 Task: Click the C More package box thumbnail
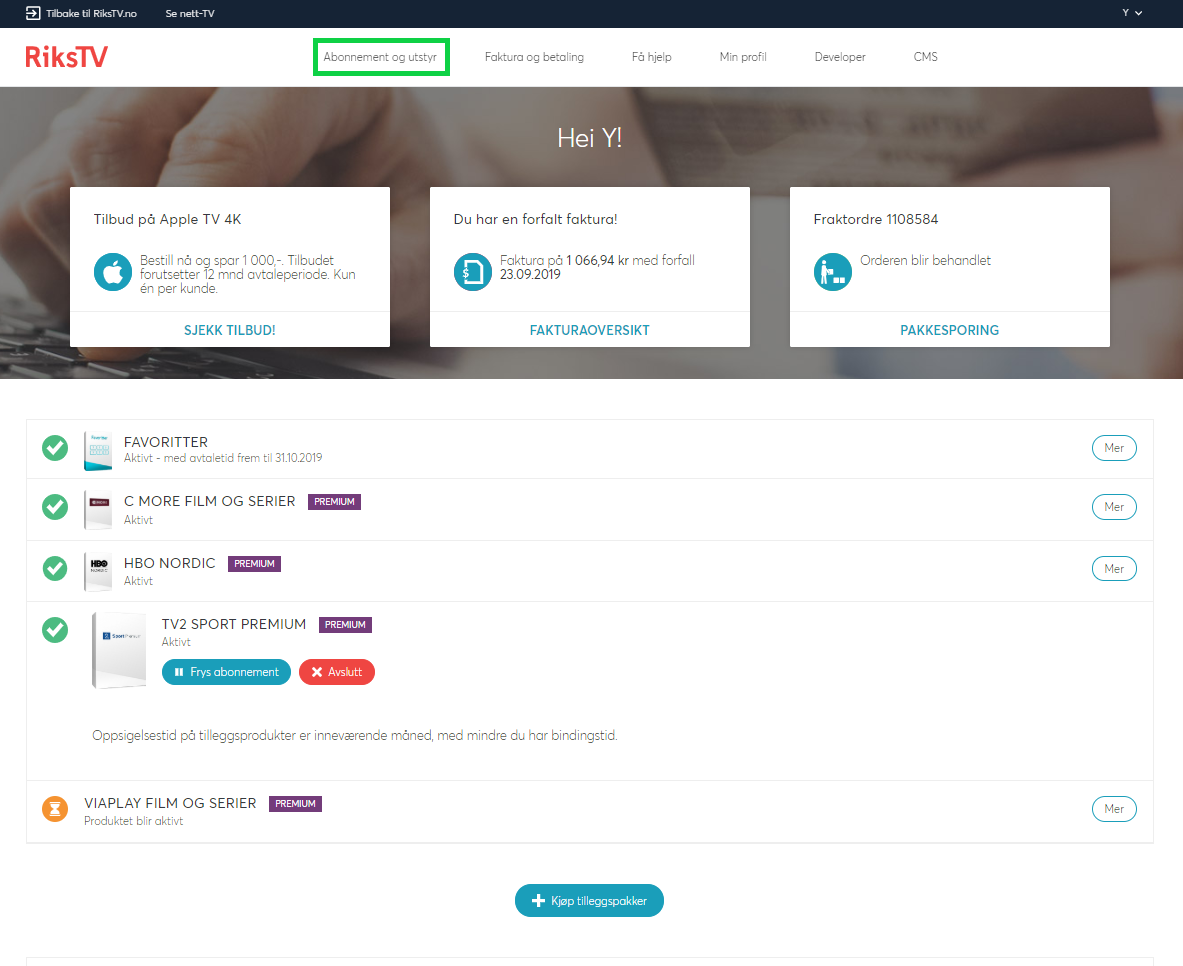(98, 510)
